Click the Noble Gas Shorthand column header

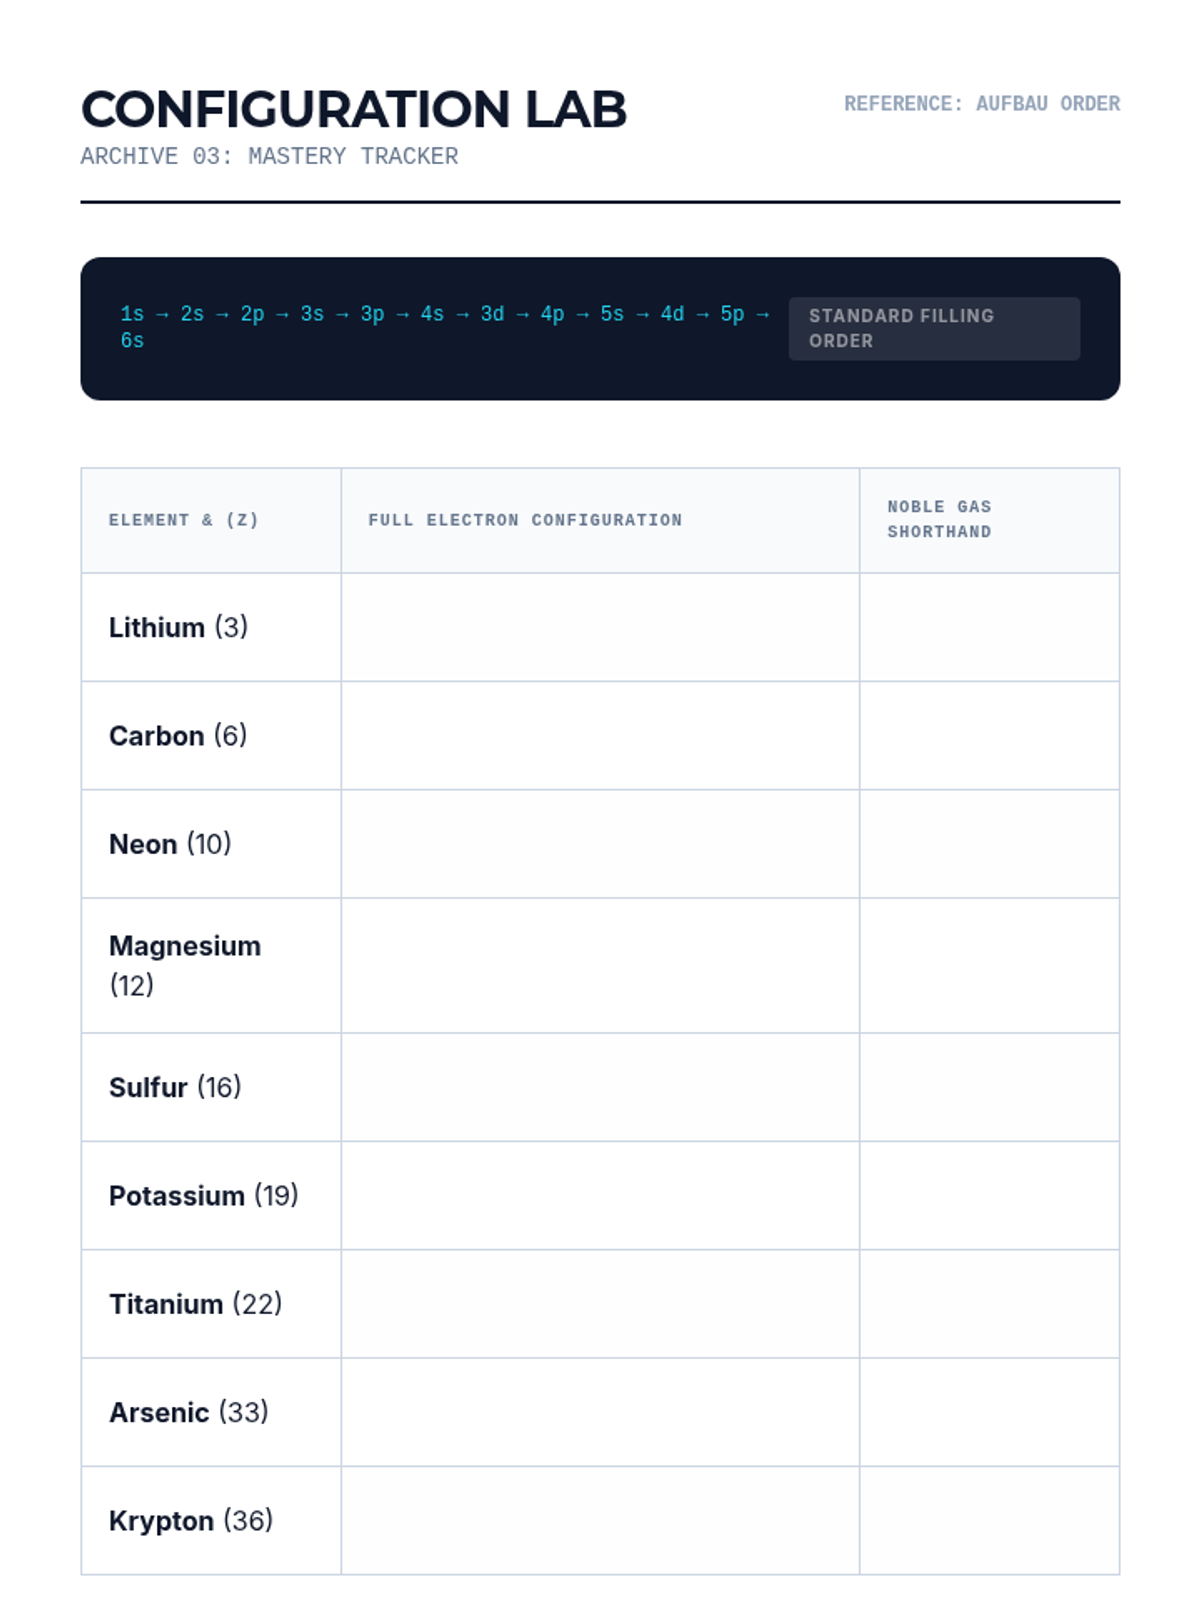[939, 520]
